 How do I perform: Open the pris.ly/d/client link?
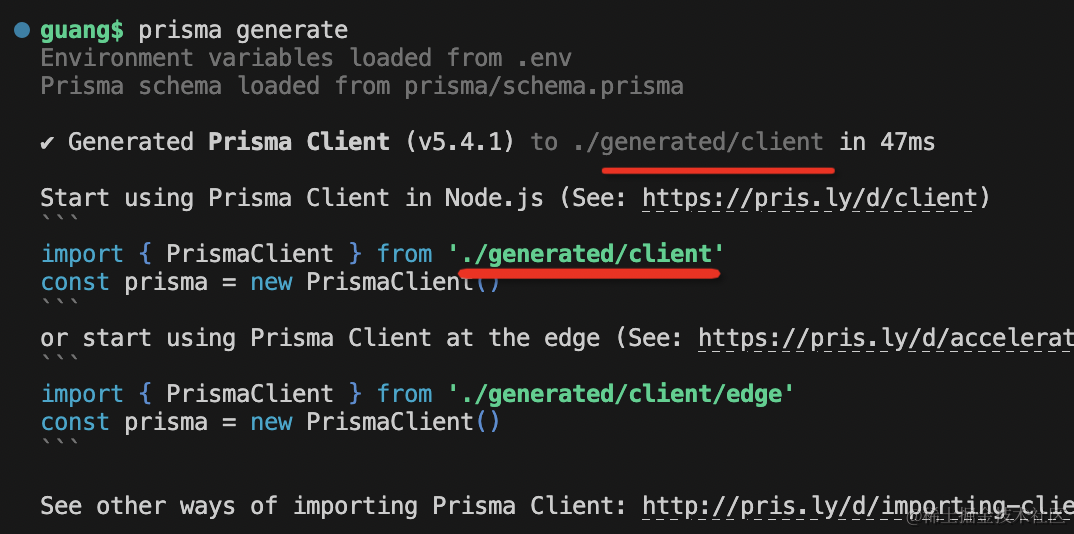(x=808, y=198)
